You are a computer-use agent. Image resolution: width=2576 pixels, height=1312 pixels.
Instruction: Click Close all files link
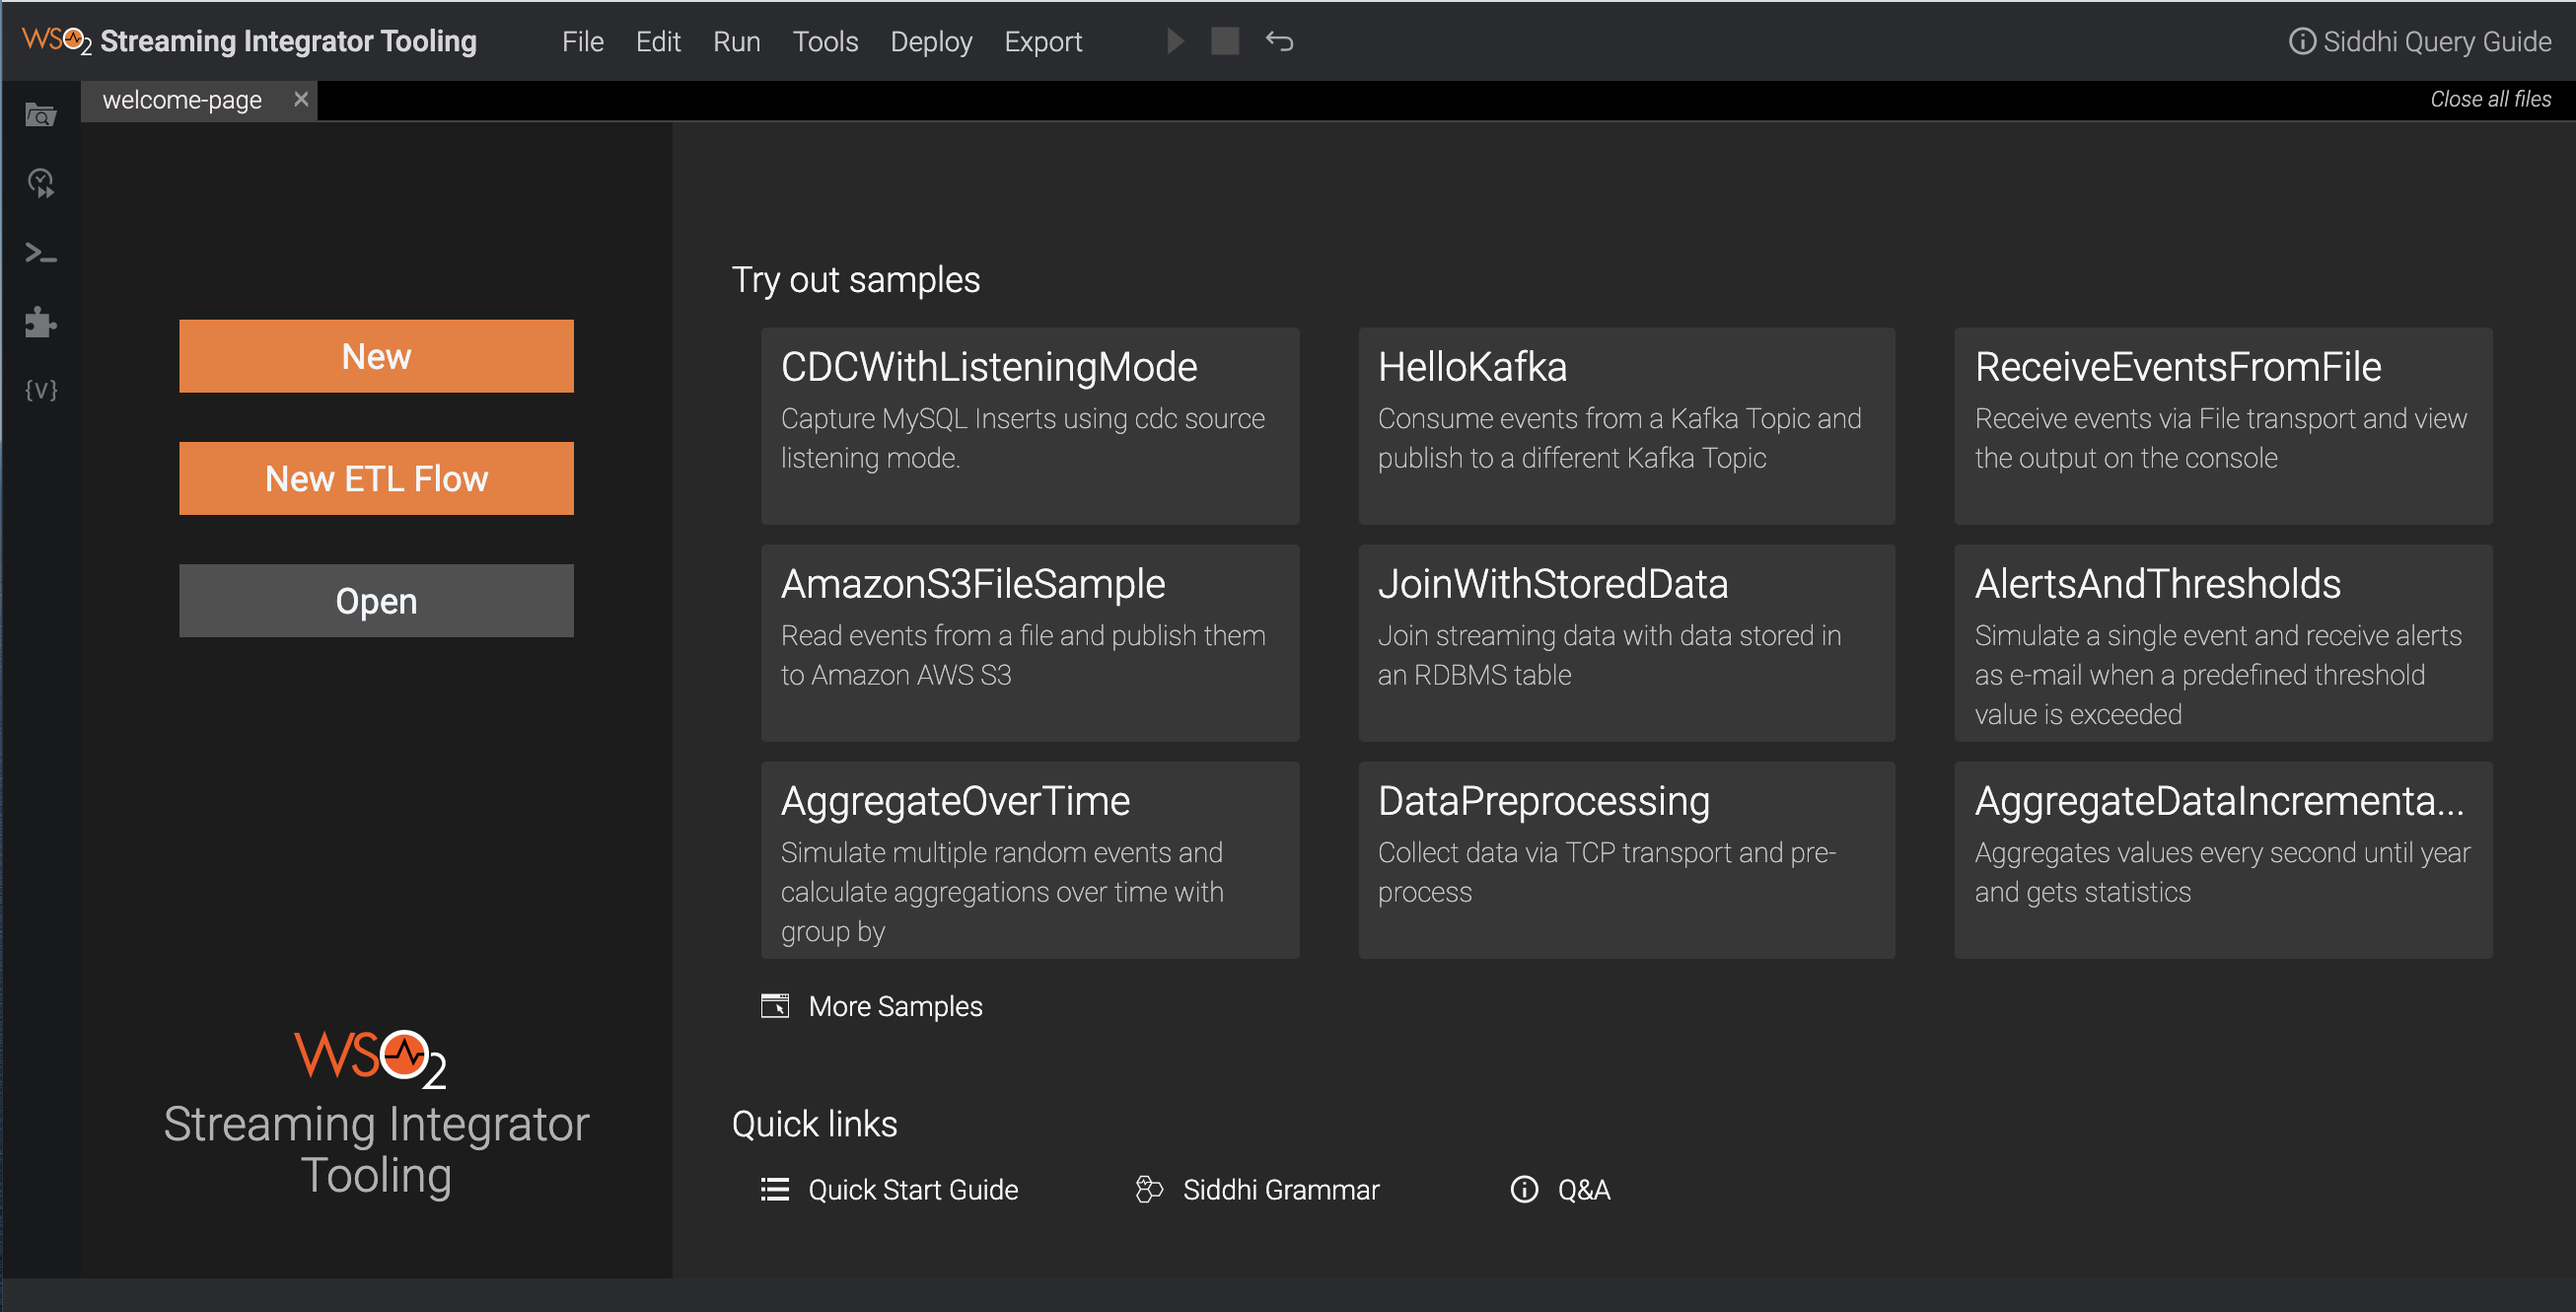point(2490,99)
